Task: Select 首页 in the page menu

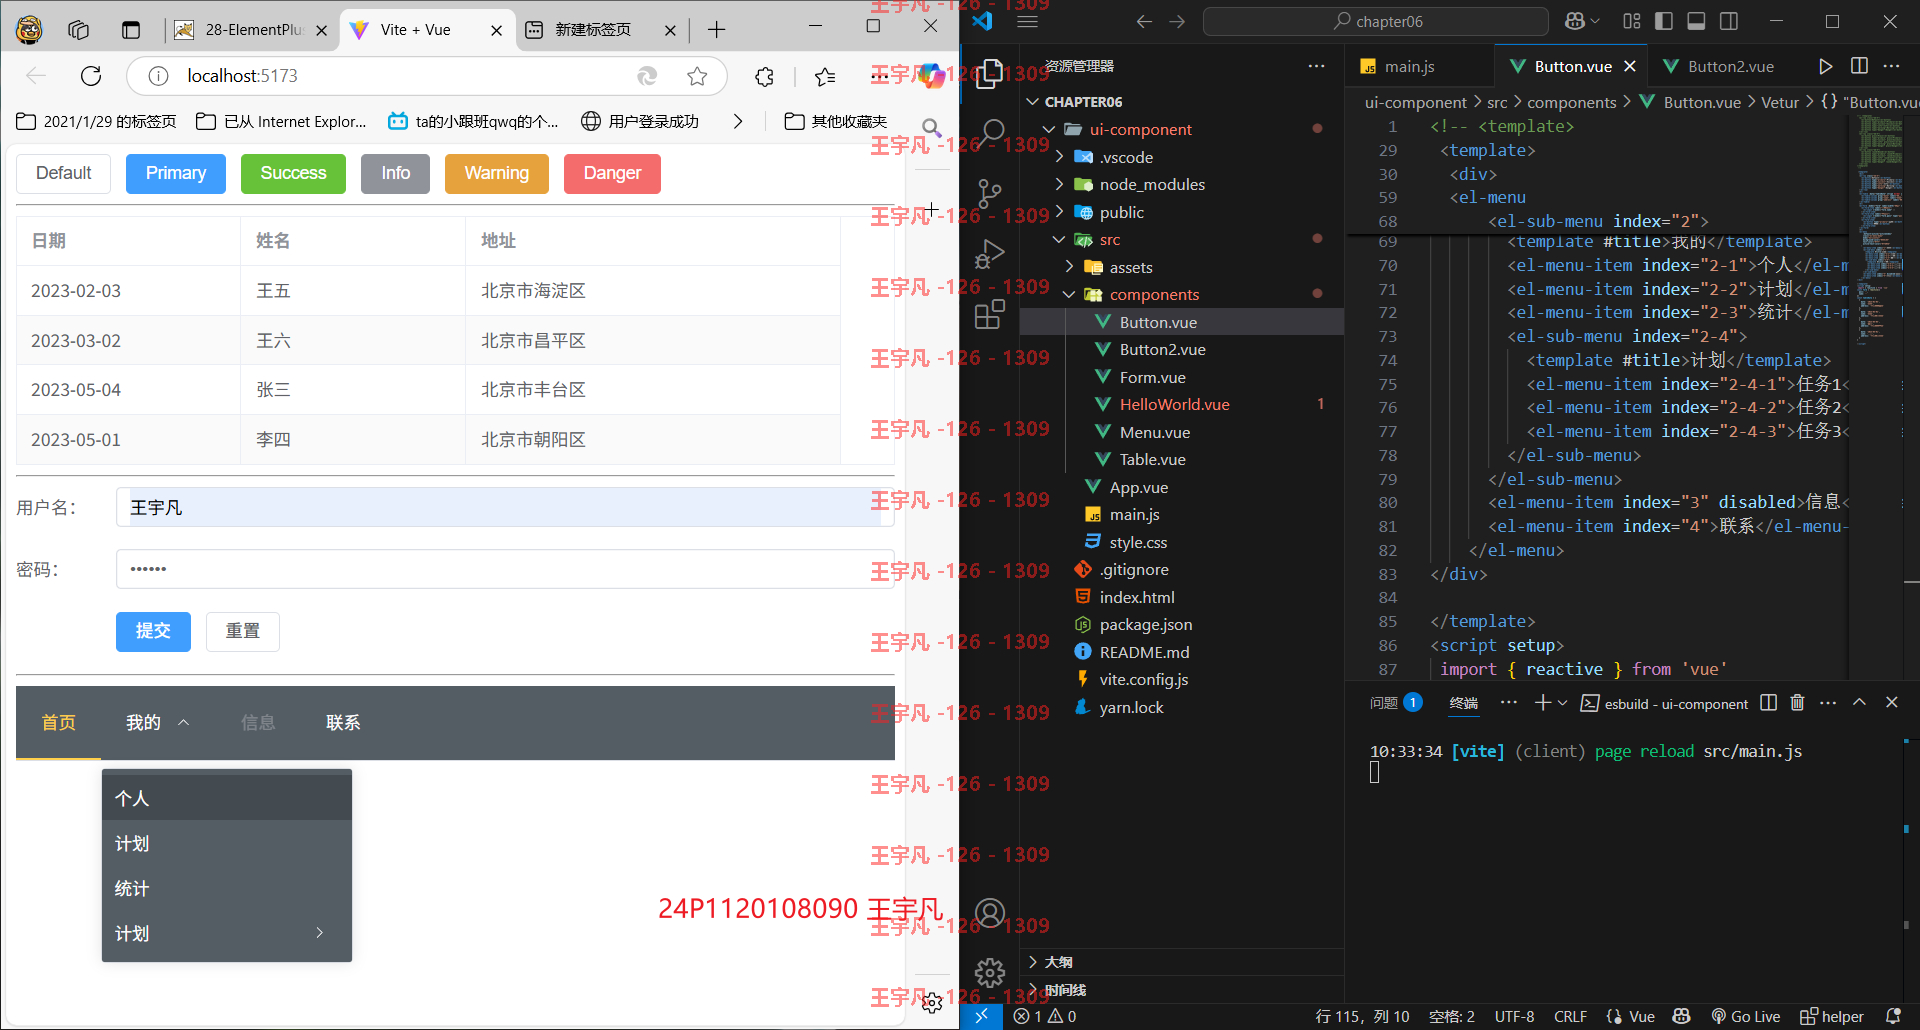Action: 59,723
